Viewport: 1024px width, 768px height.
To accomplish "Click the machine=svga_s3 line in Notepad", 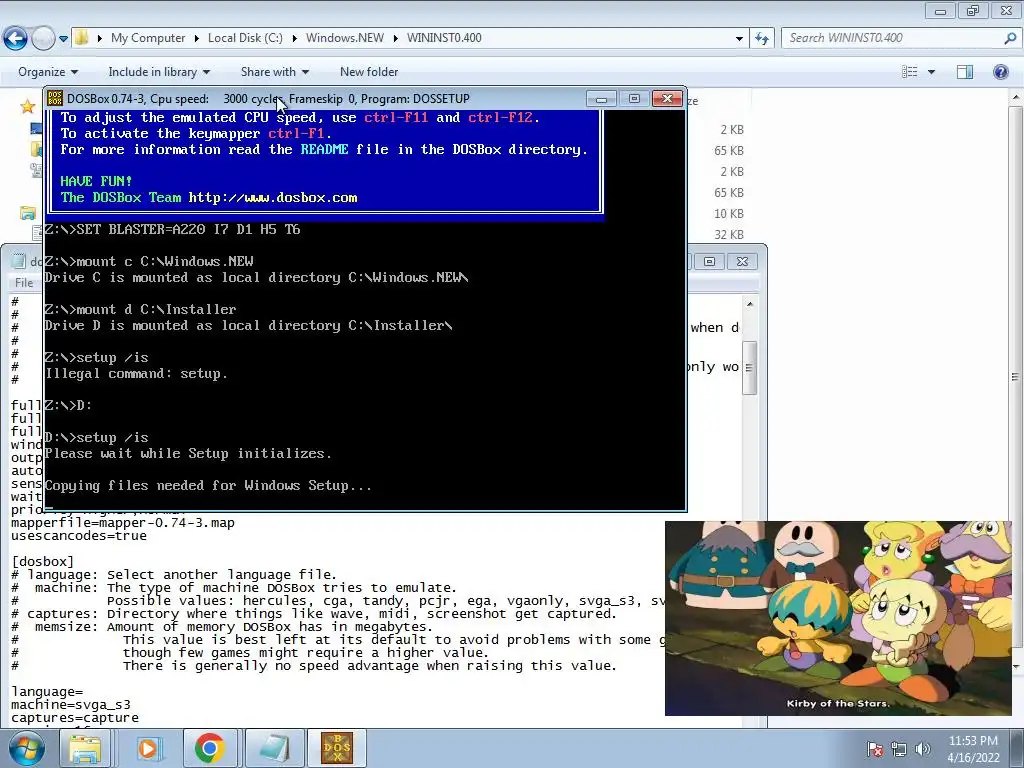I will (x=71, y=705).
